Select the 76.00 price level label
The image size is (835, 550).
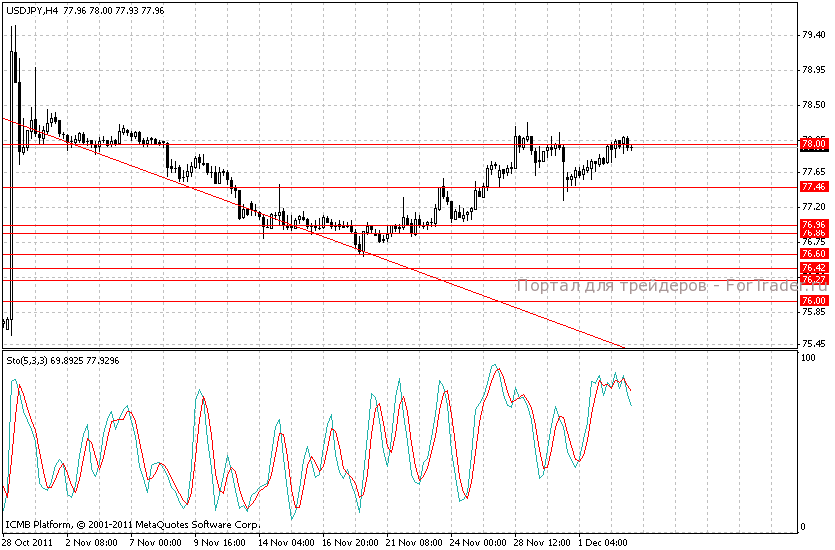click(813, 301)
